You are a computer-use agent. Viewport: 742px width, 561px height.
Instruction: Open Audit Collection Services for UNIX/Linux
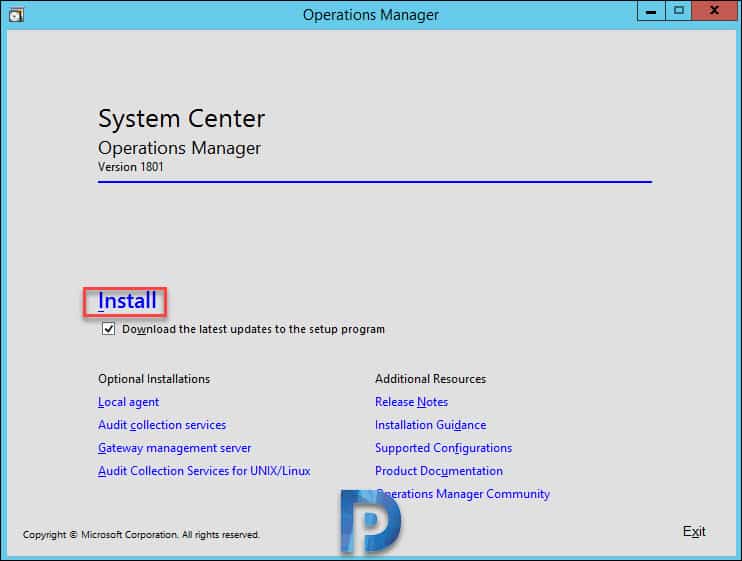(x=204, y=471)
